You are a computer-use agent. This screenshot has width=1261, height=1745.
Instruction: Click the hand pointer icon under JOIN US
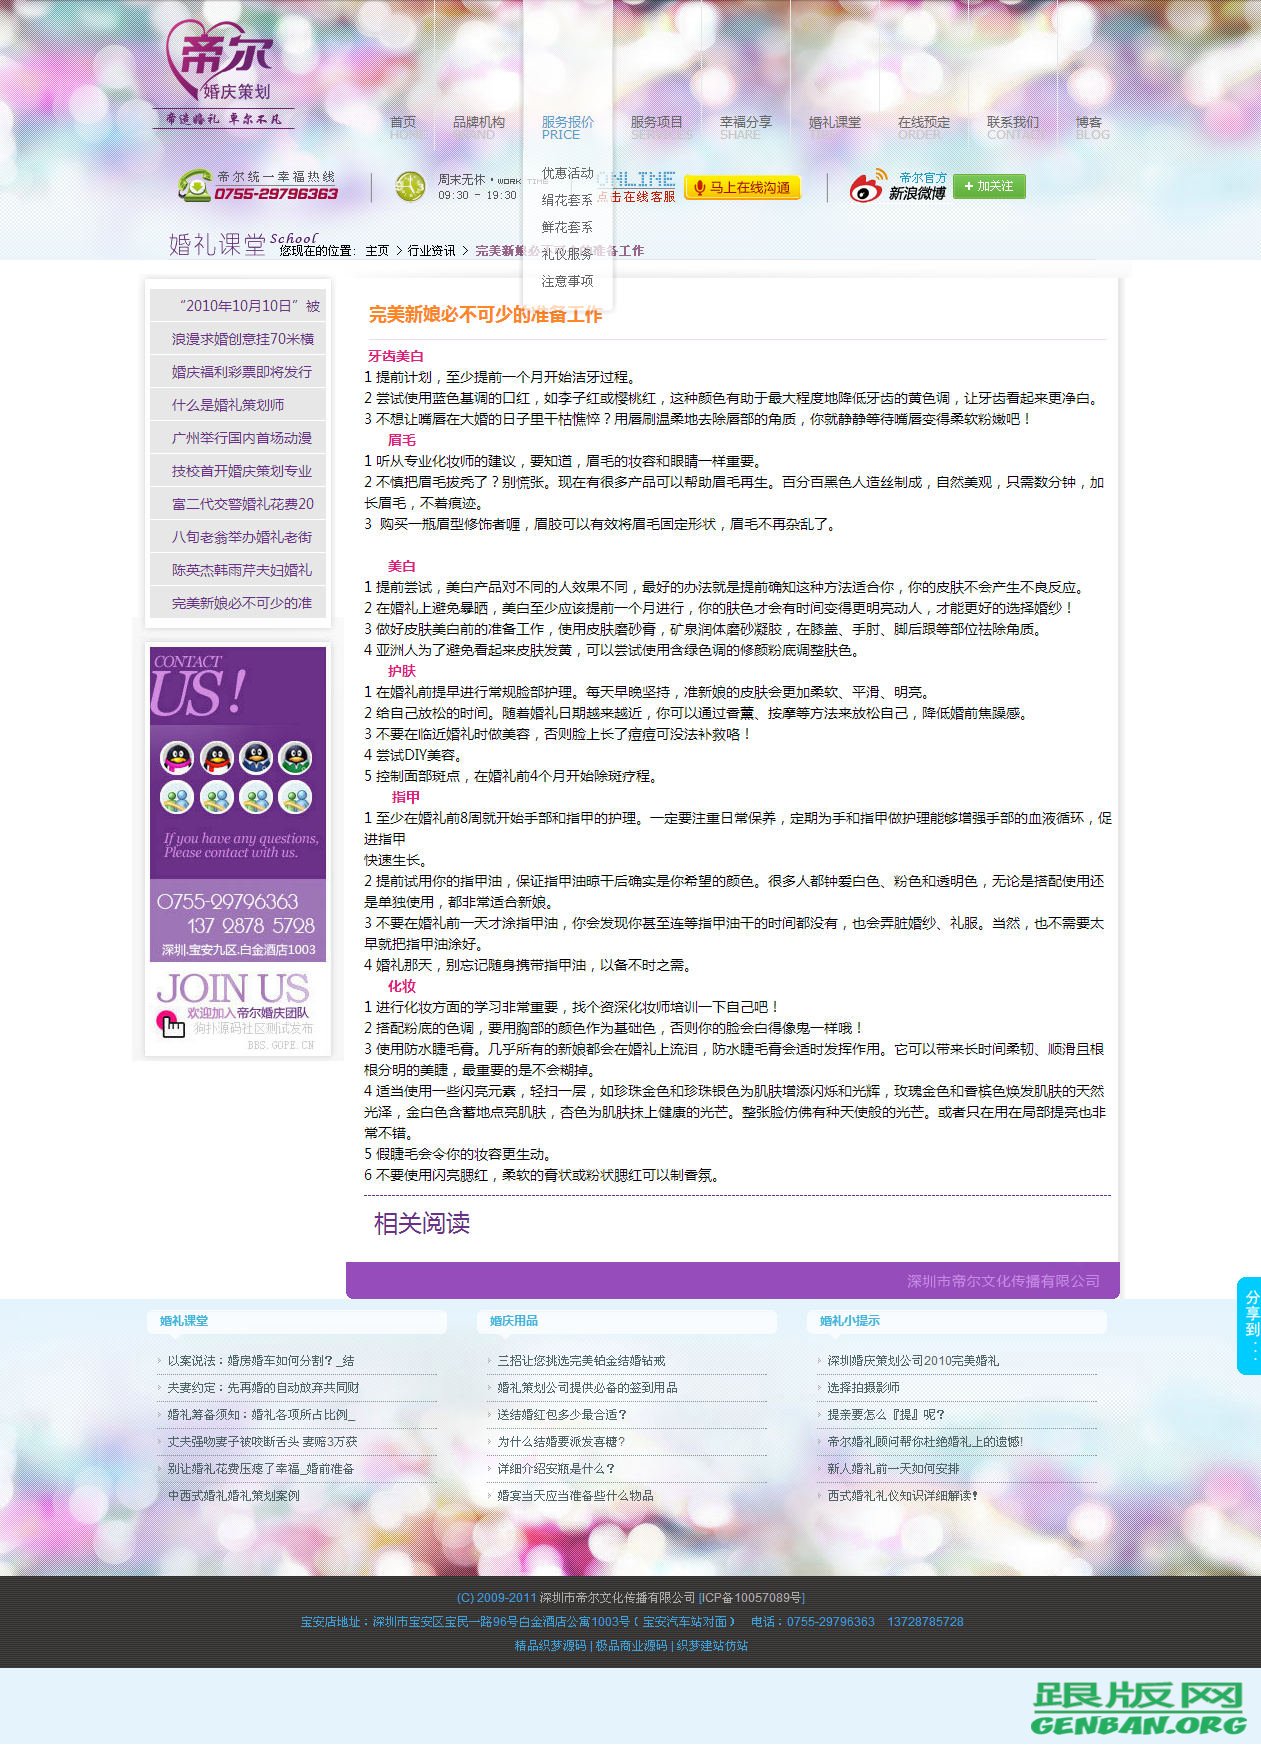click(x=172, y=1025)
